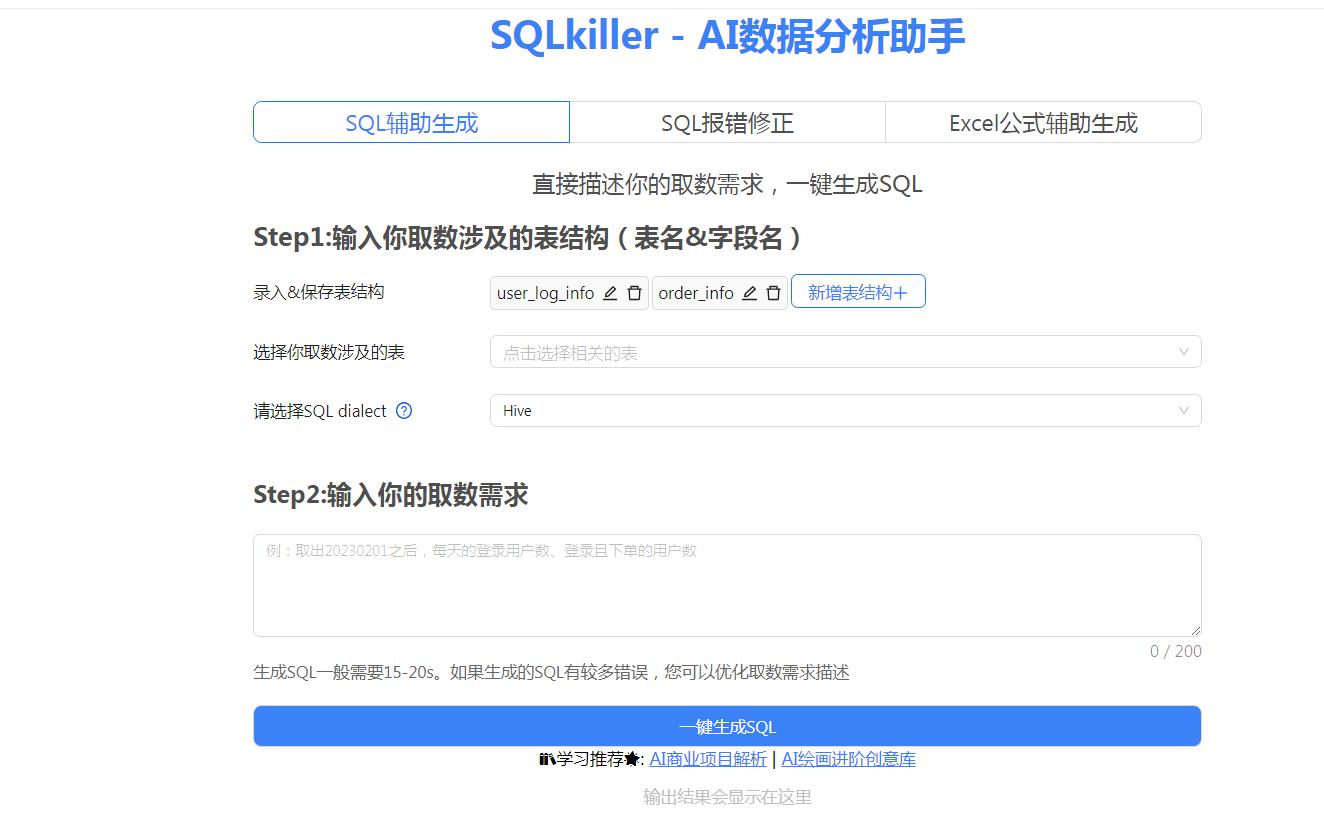Screen dimensions: 1324x815
Task: Click the 学习推荐 label text
Action: (590, 759)
